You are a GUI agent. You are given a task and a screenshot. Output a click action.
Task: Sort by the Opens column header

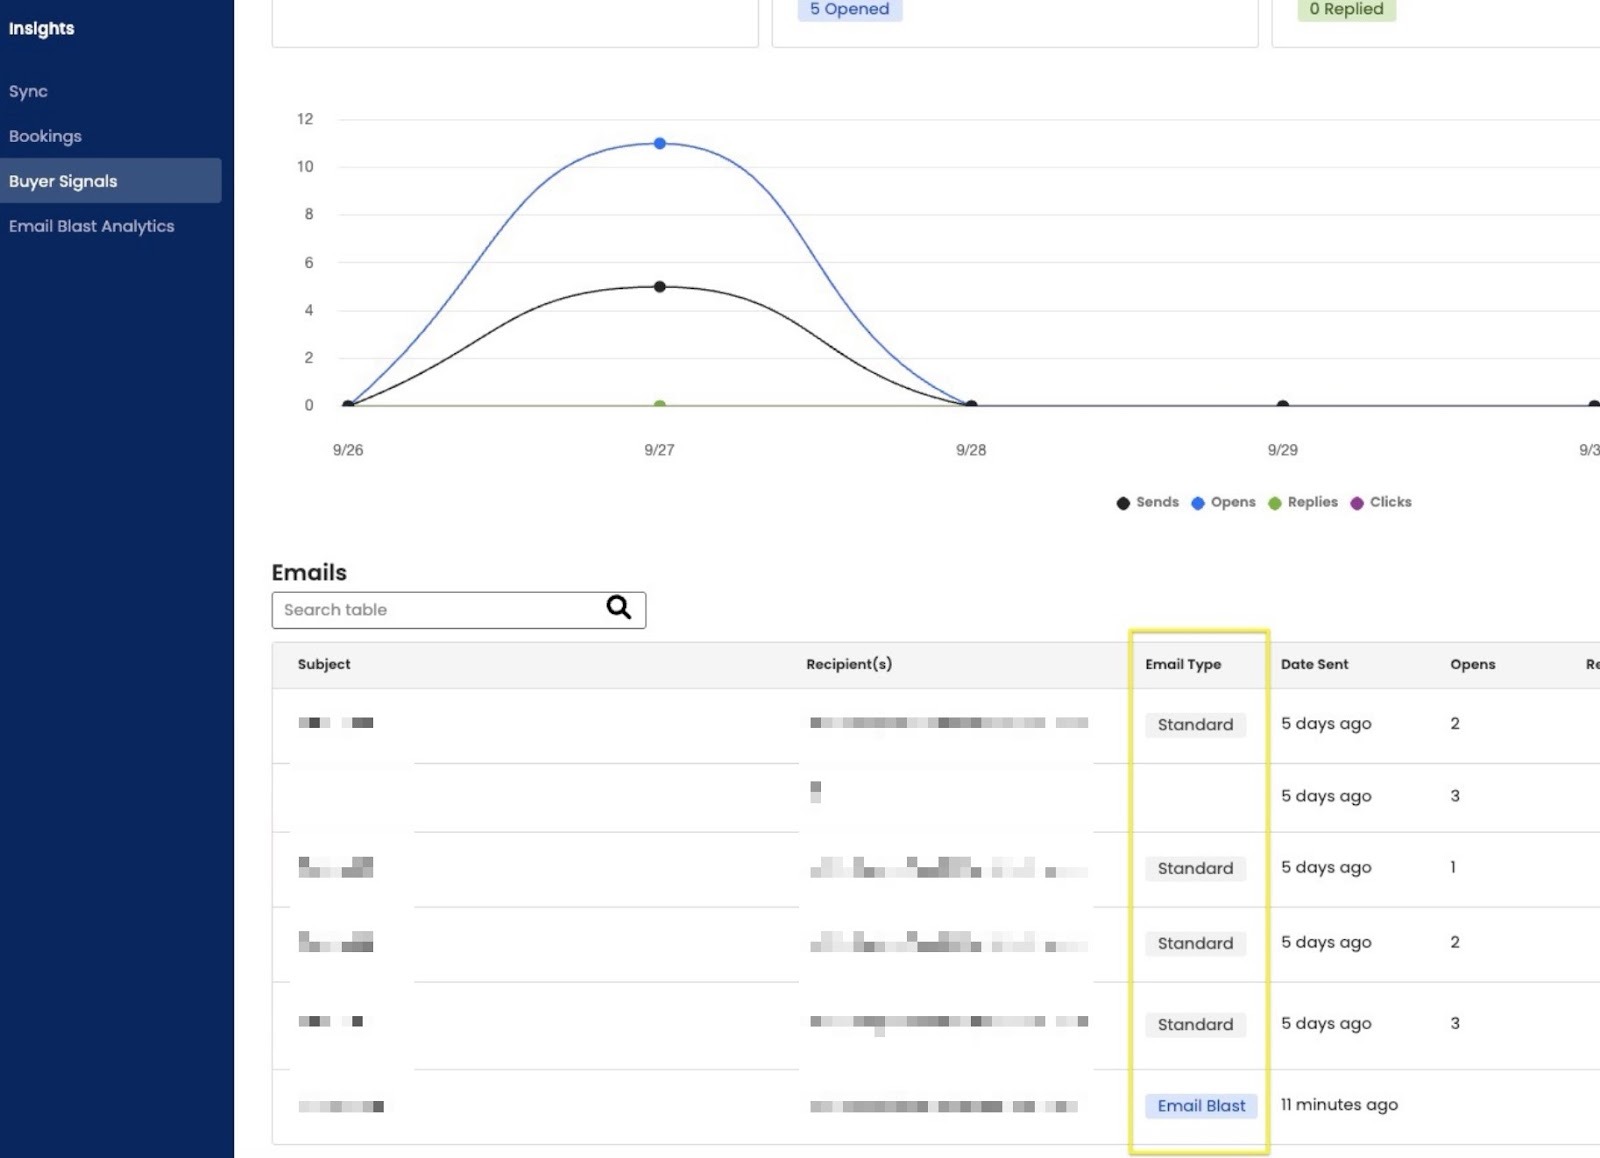click(x=1472, y=664)
